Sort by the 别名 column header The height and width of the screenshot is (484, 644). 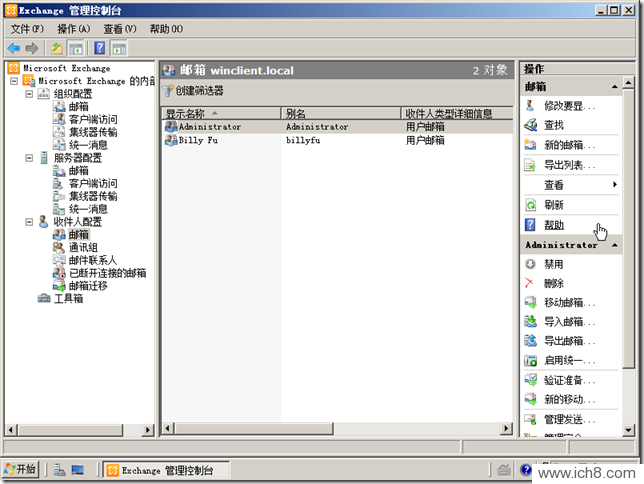click(341, 113)
